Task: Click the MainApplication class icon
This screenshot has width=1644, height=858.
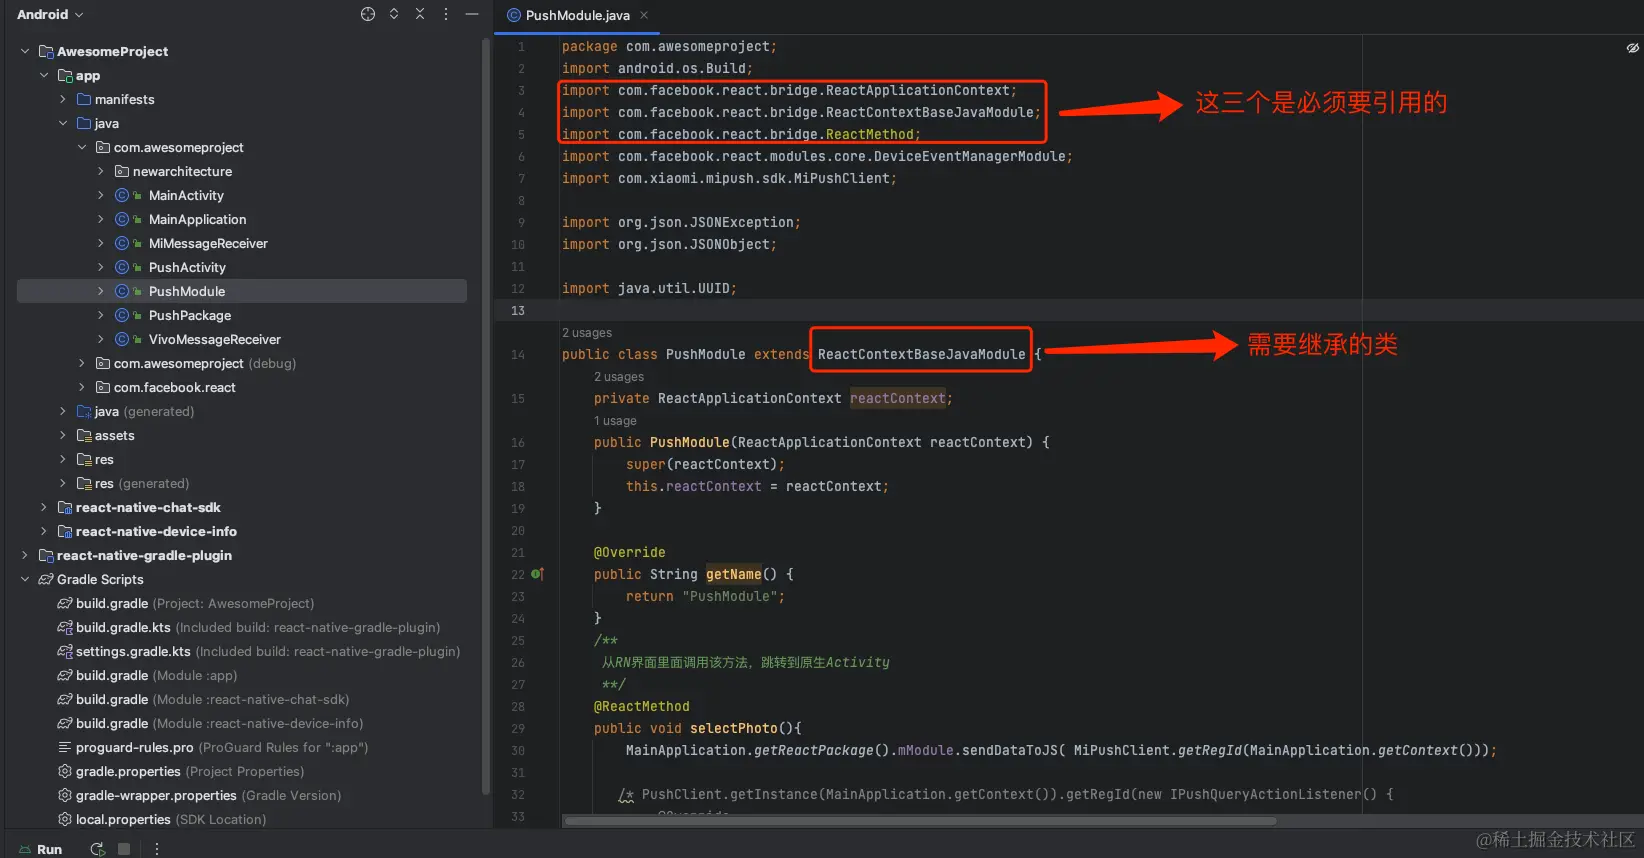Action: click(122, 219)
